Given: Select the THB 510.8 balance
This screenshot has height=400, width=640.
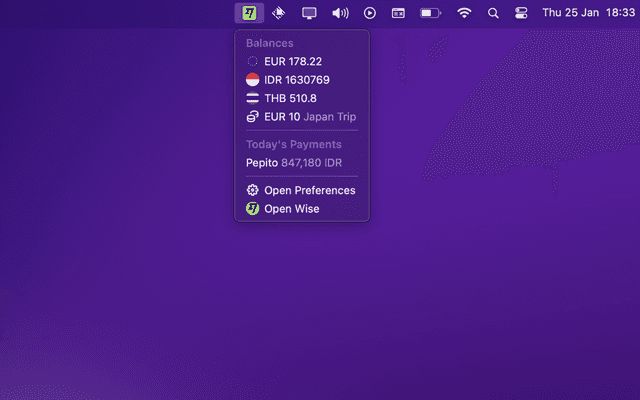Looking at the screenshot, I should [290, 98].
